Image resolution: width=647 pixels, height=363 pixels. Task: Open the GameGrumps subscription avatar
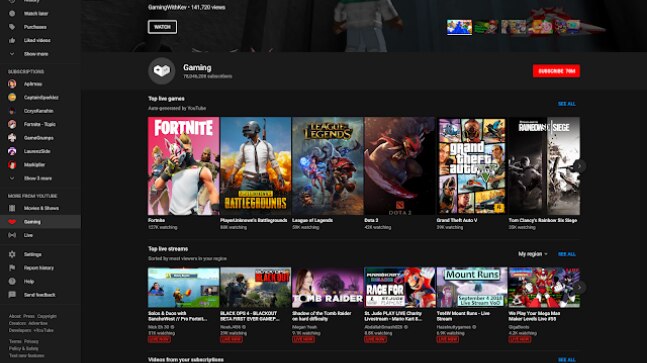(12, 138)
